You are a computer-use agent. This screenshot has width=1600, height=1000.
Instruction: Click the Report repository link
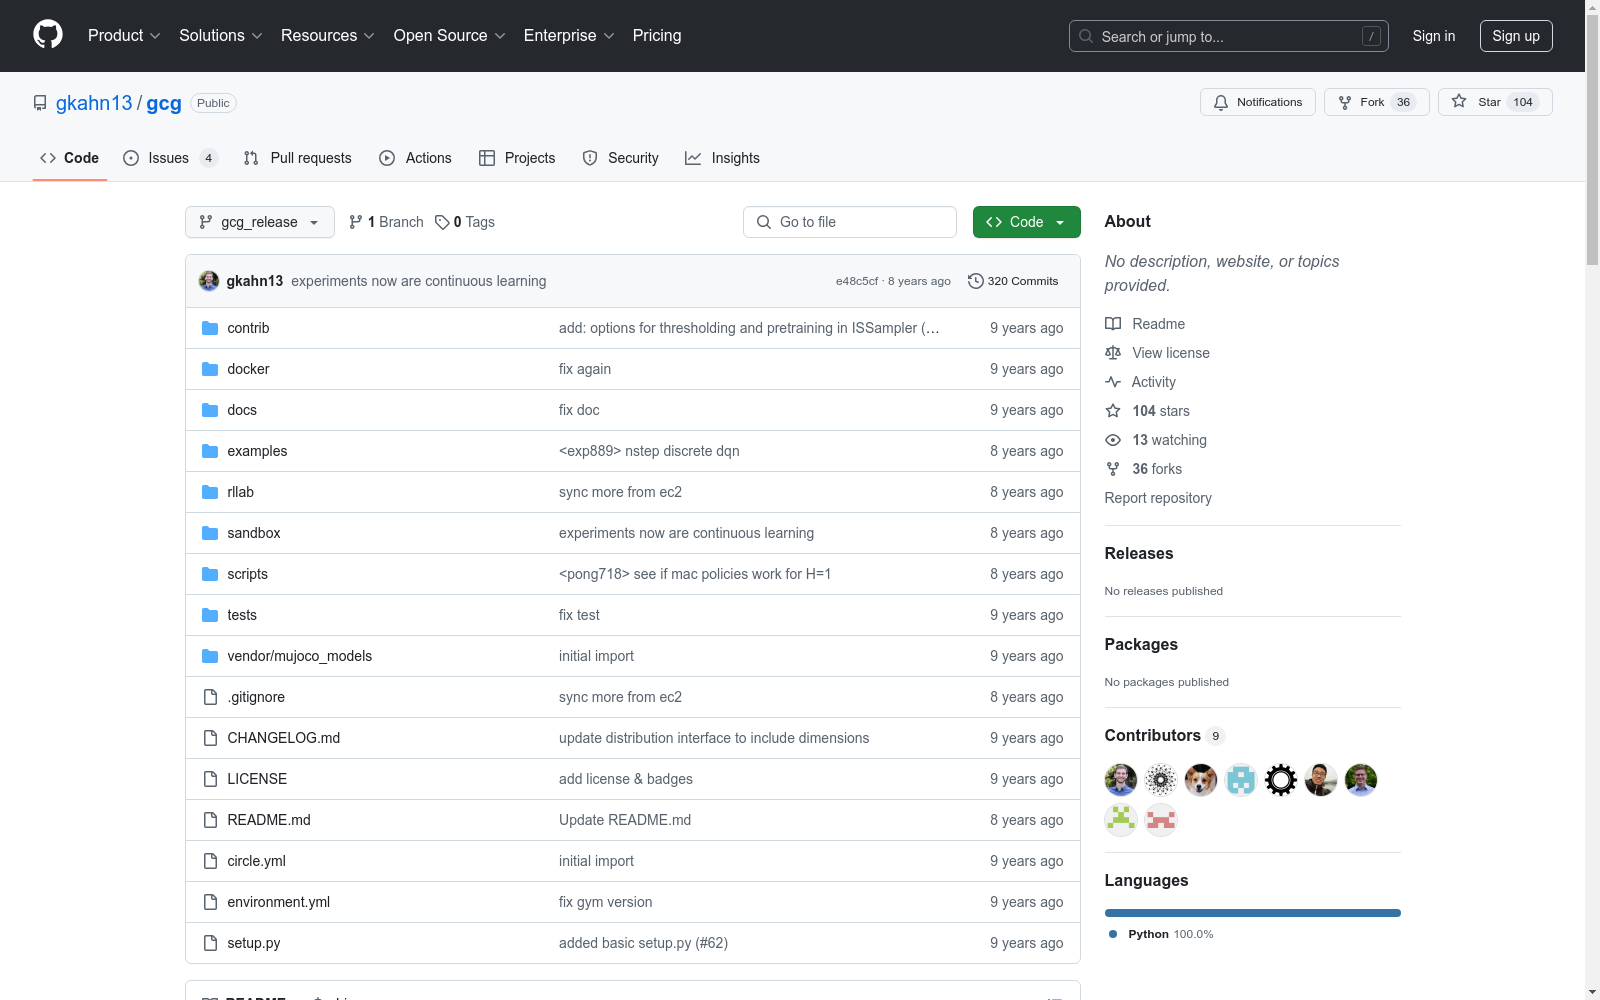[x=1158, y=498]
